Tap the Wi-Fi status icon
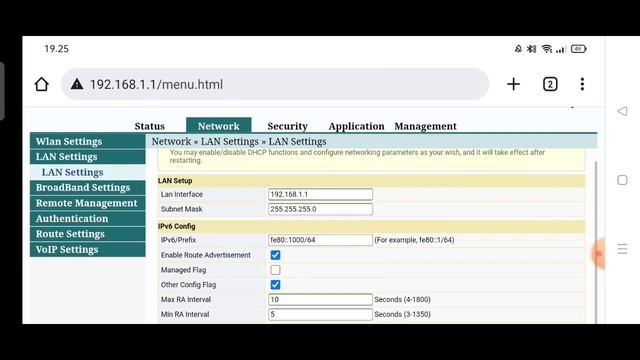Screen dimensions: 640x360 click(x=547, y=49)
